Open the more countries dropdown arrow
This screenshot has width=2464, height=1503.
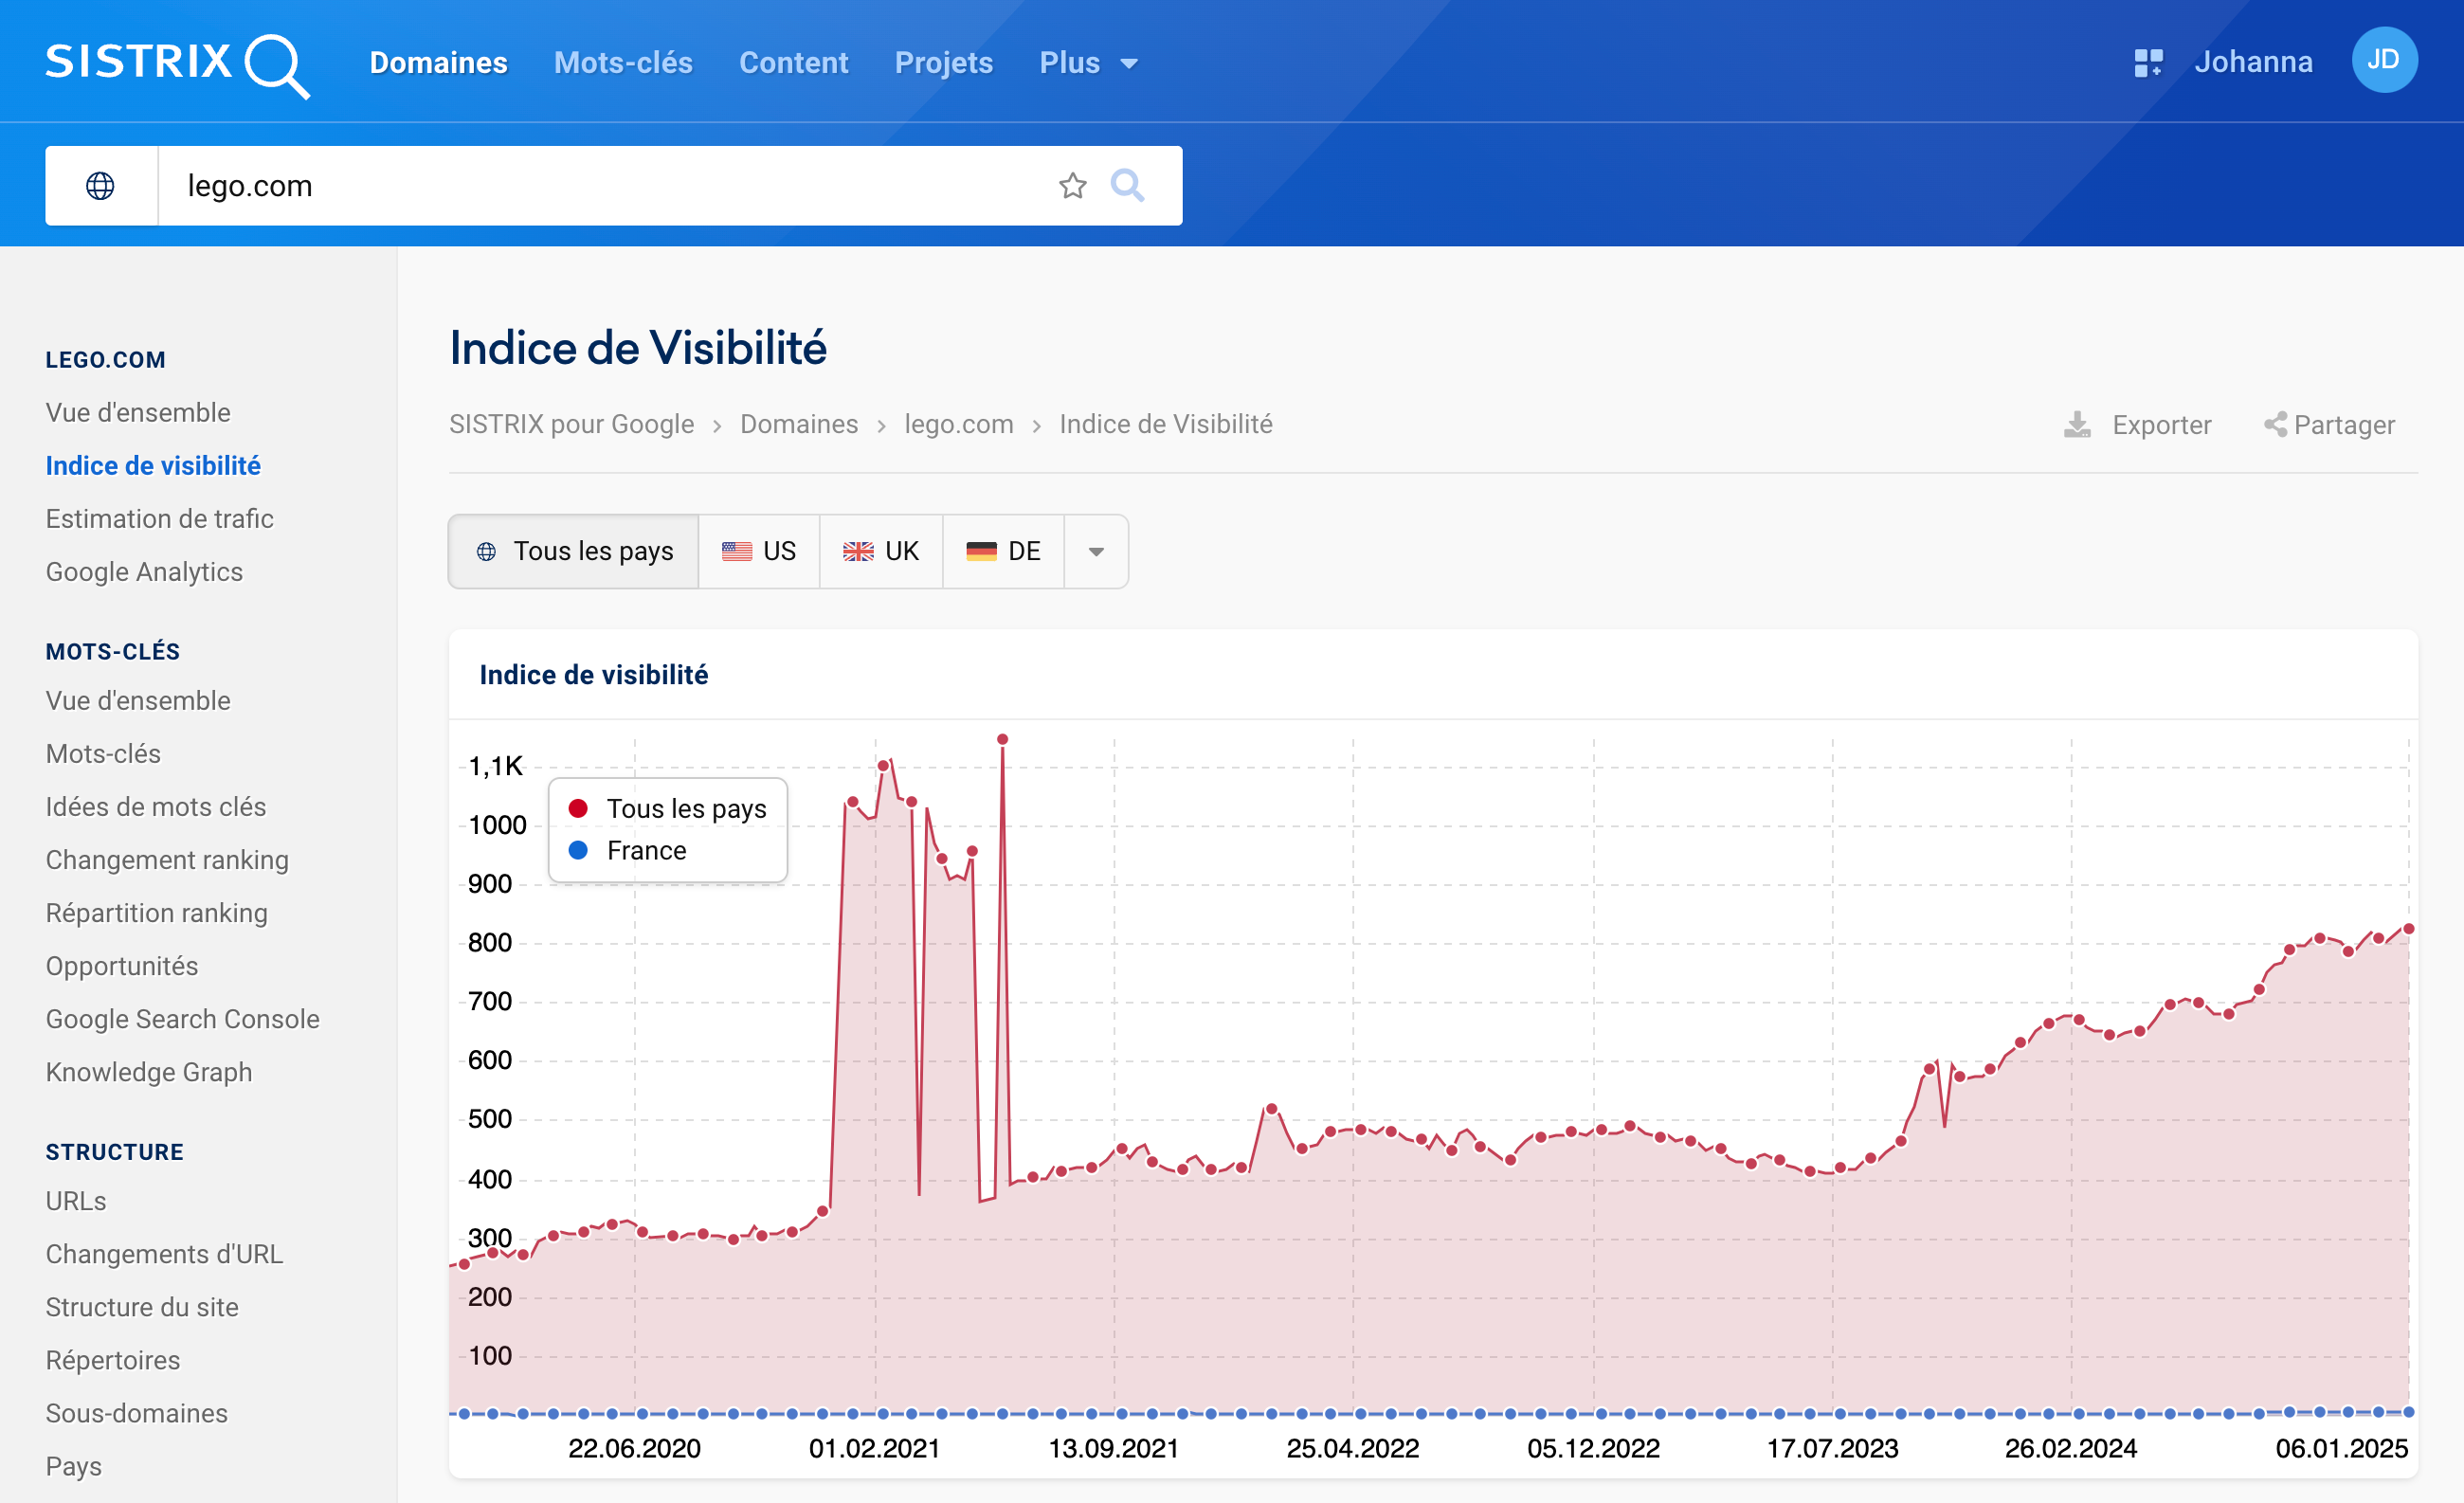click(1096, 552)
